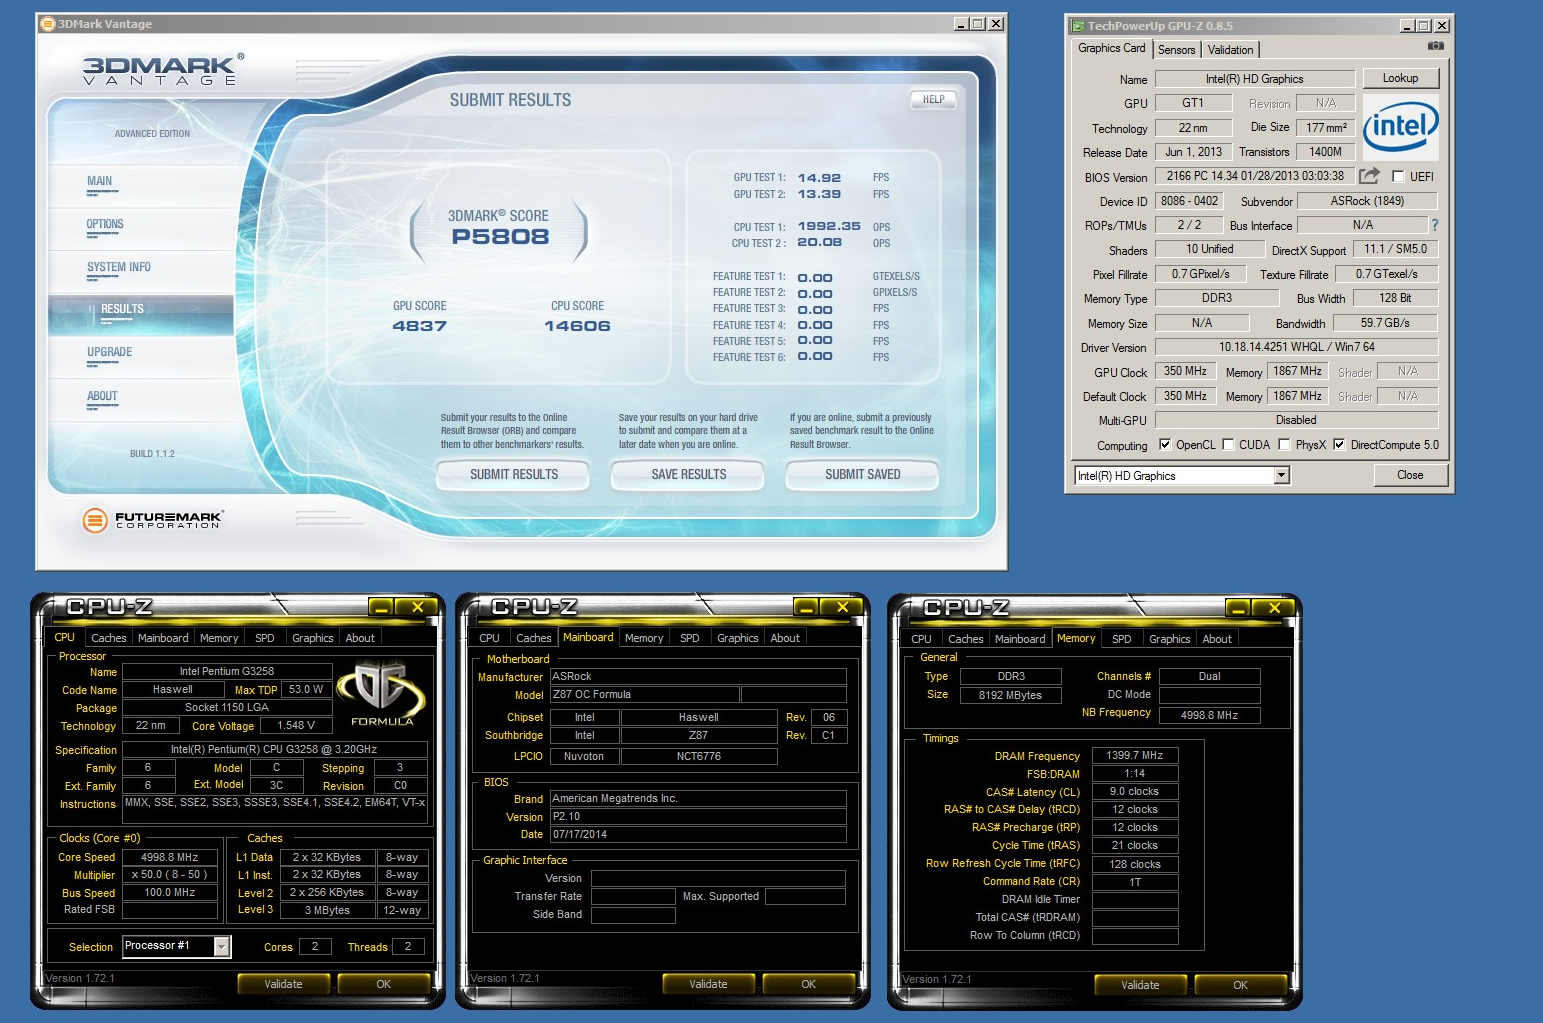Screen dimensions: 1543x1023
Task: Minimize the Memory CPU-Z window
Action: click(1238, 607)
